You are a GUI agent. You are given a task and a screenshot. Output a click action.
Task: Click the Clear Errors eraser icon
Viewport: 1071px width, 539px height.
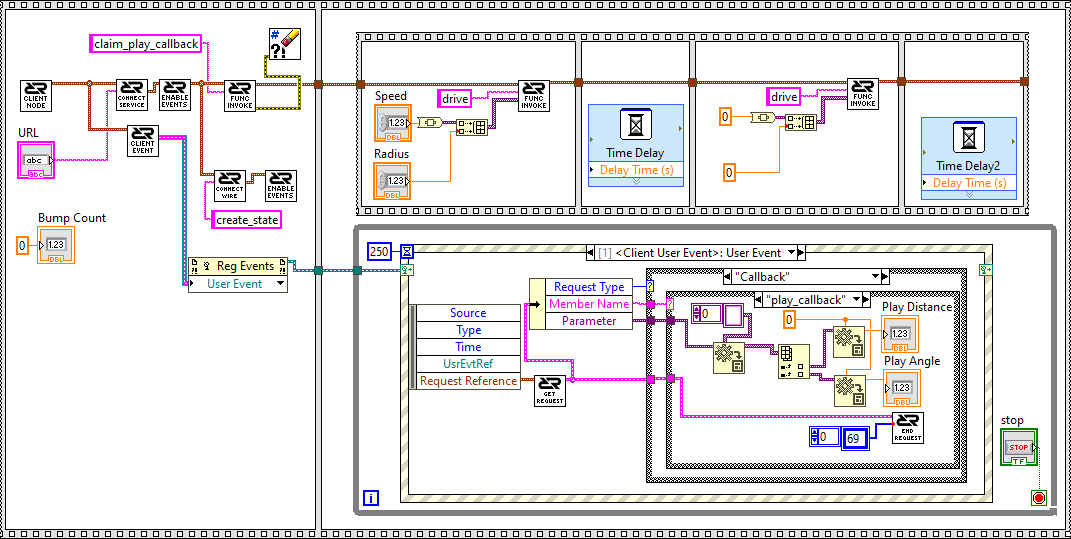pyautogui.click(x=285, y=44)
